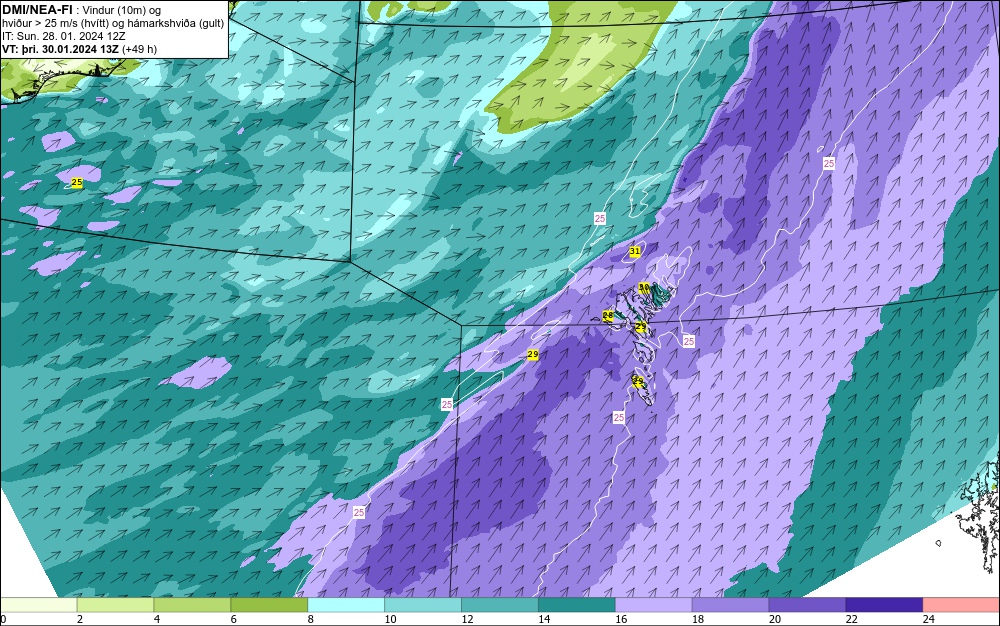
Task: Click the '24' label on the color scale
Action: tap(929, 619)
